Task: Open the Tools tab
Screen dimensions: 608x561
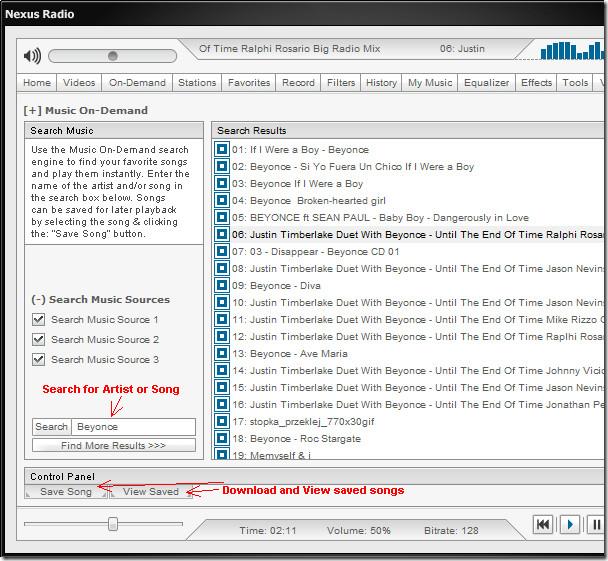Action: [x=575, y=83]
